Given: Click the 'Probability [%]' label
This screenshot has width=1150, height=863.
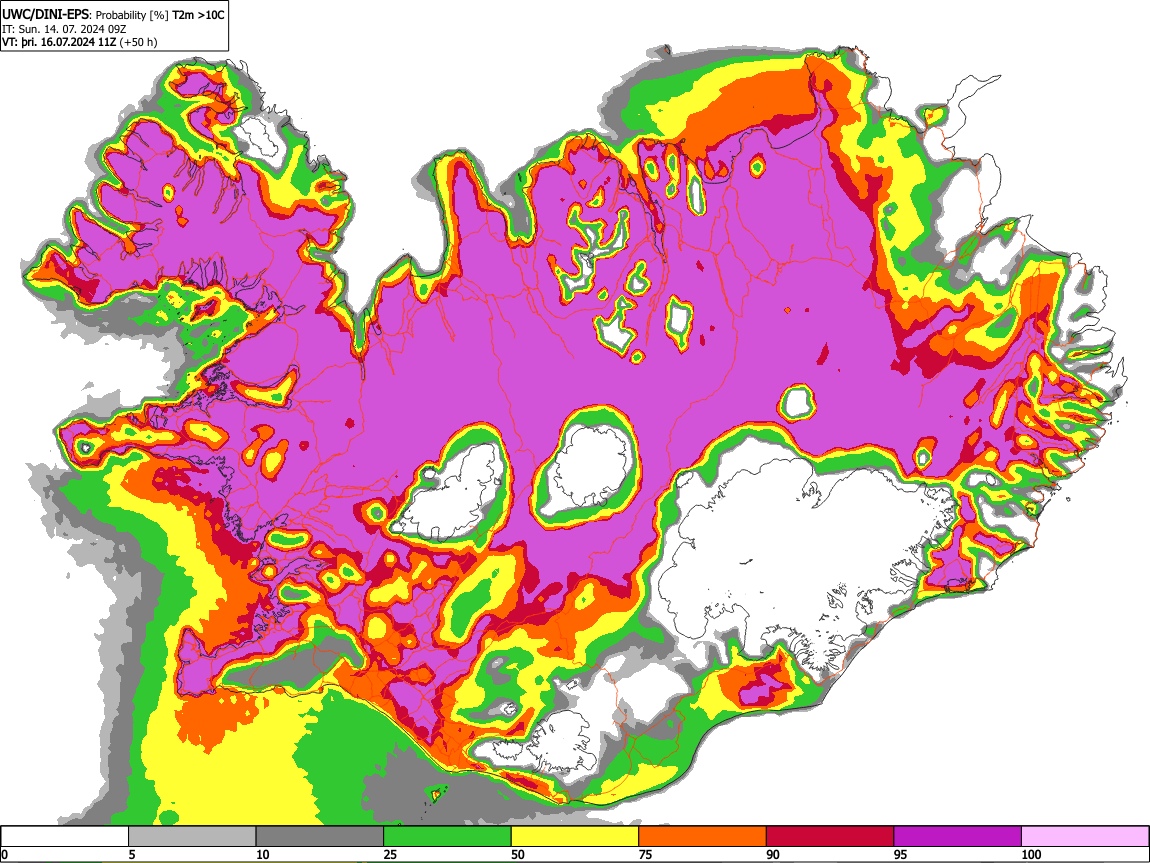Looking at the screenshot, I should (x=132, y=15).
